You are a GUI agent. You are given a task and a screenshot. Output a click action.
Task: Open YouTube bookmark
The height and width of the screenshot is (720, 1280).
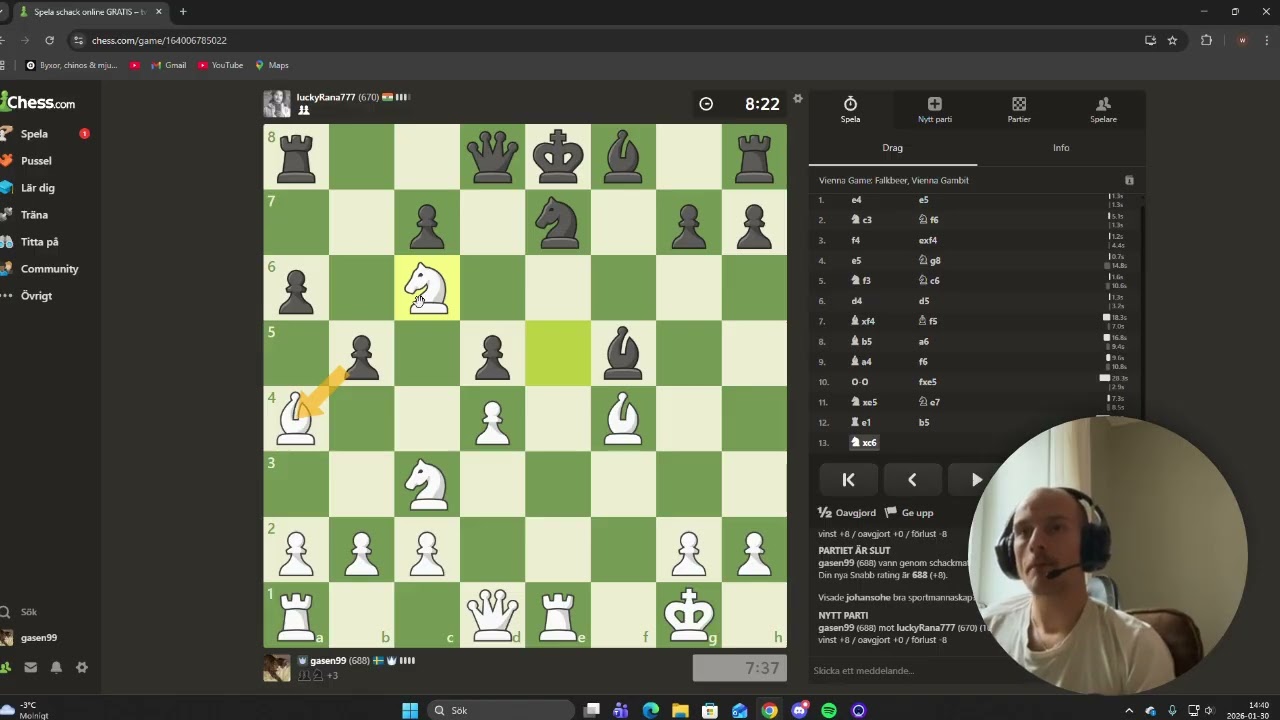point(220,65)
